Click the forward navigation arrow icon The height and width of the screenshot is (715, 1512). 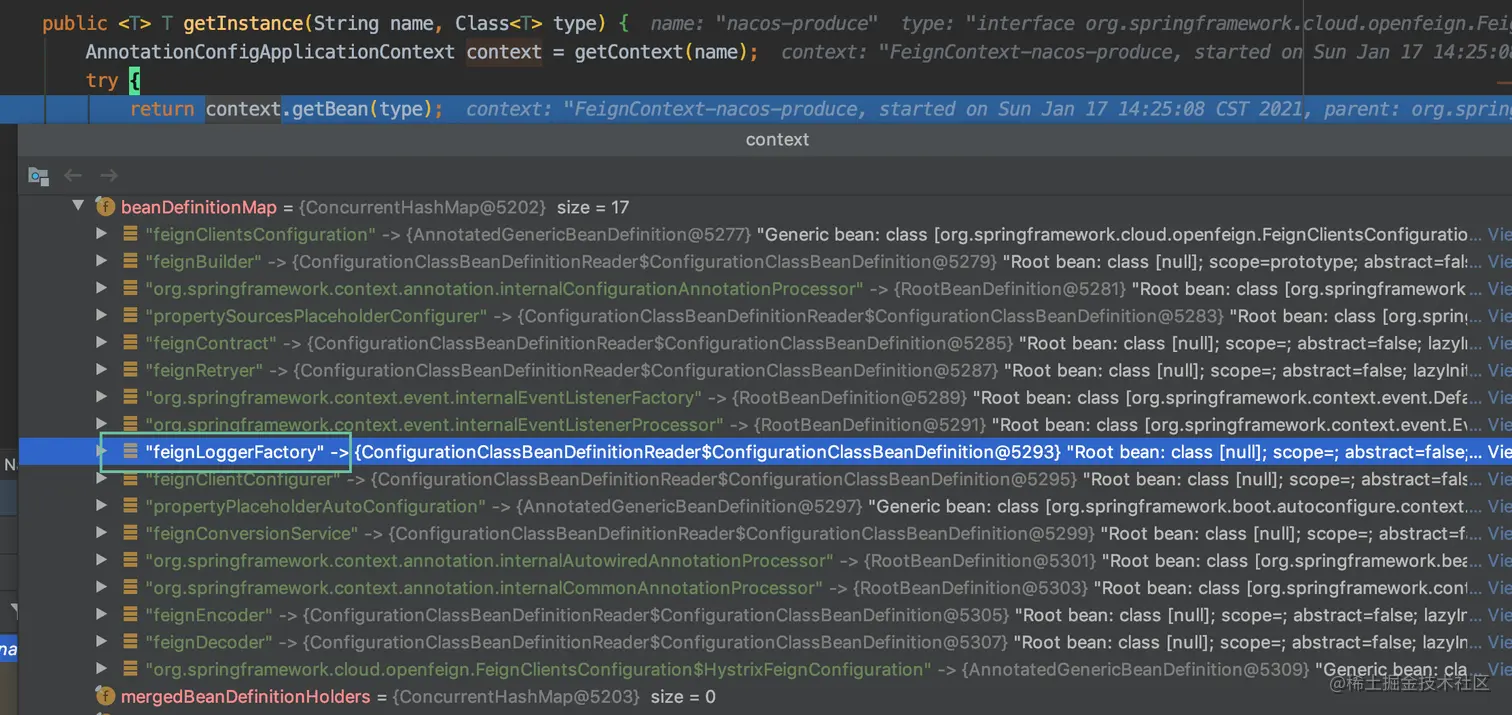point(108,175)
